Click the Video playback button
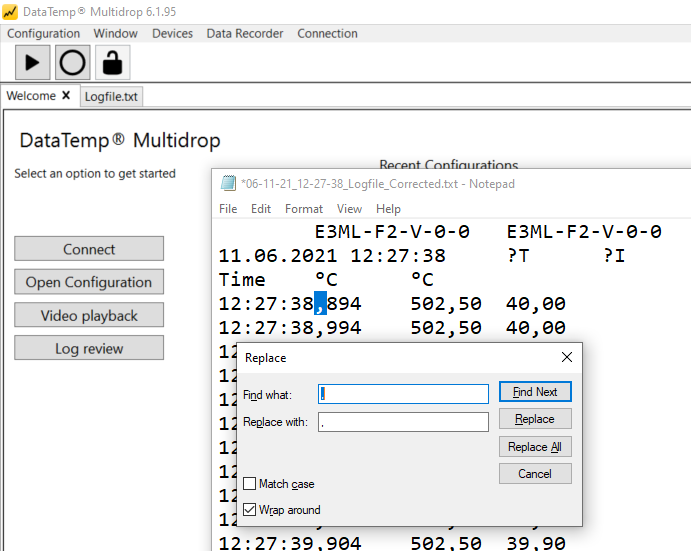691x551 pixels. (x=89, y=315)
